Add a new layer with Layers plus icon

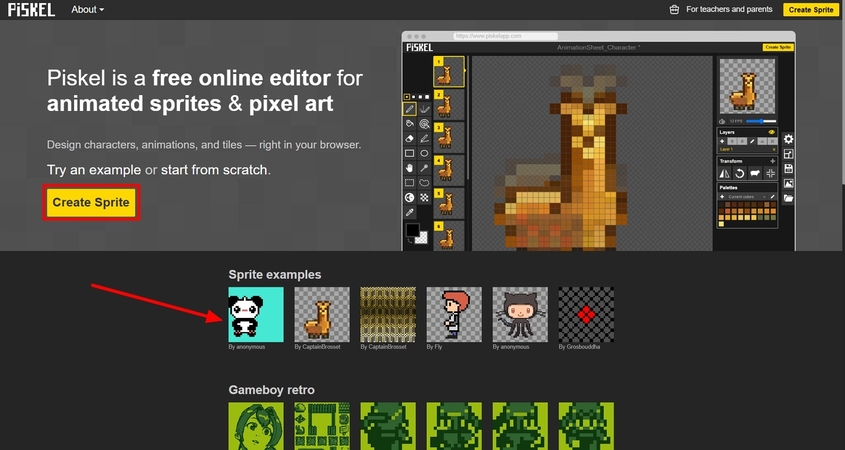[x=722, y=141]
